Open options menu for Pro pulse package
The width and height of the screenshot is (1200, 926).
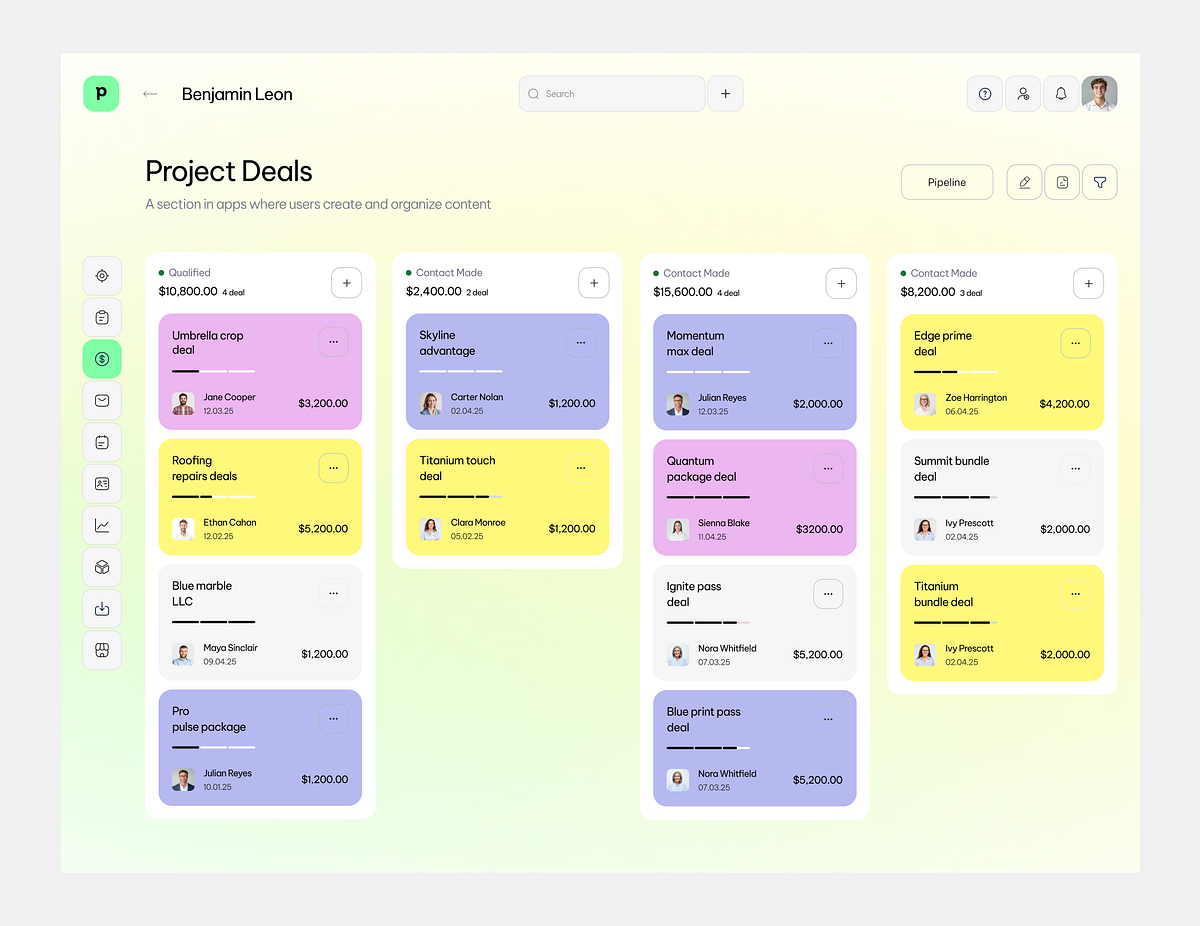click(x=333, y=718)
